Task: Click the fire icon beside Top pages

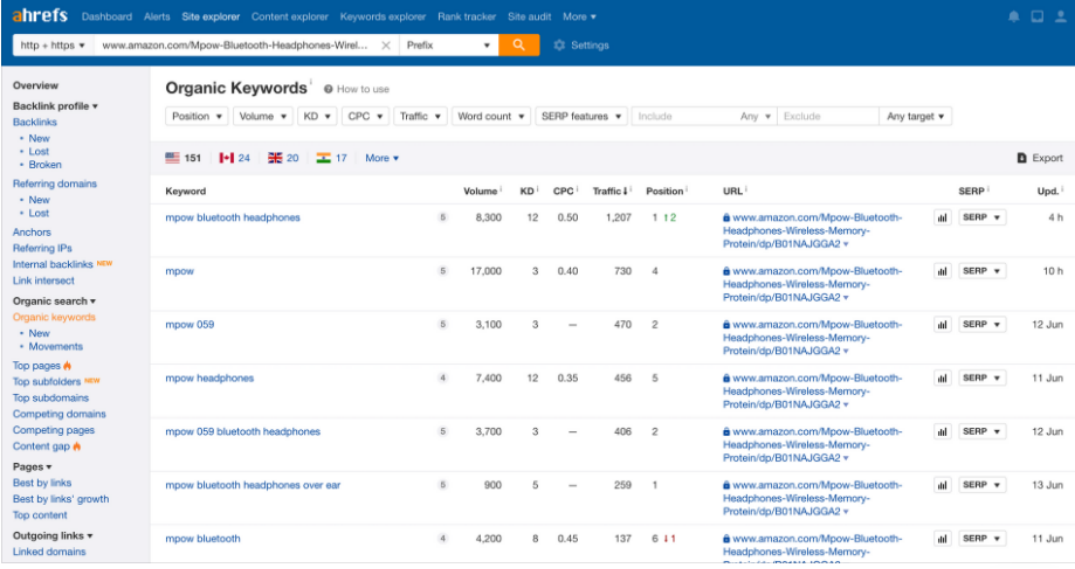Action: click(67, 365)
